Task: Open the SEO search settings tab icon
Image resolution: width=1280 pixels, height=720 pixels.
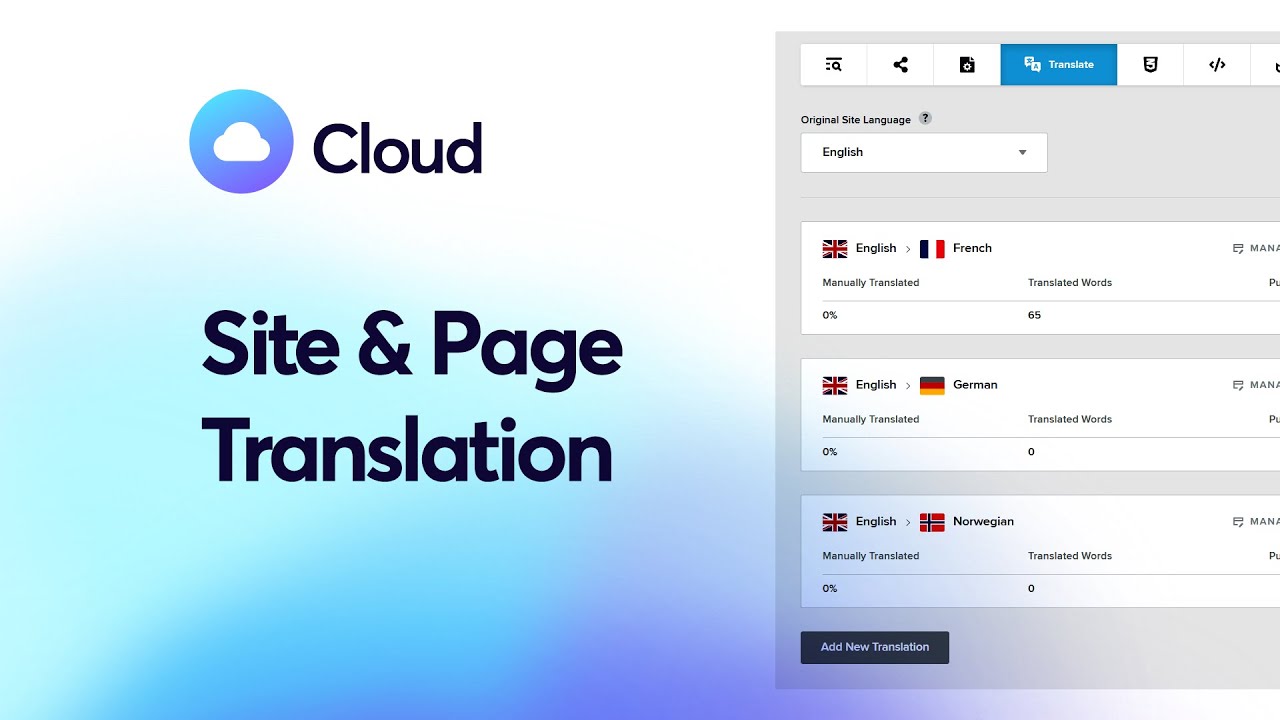Action: (x=833, y=65)
